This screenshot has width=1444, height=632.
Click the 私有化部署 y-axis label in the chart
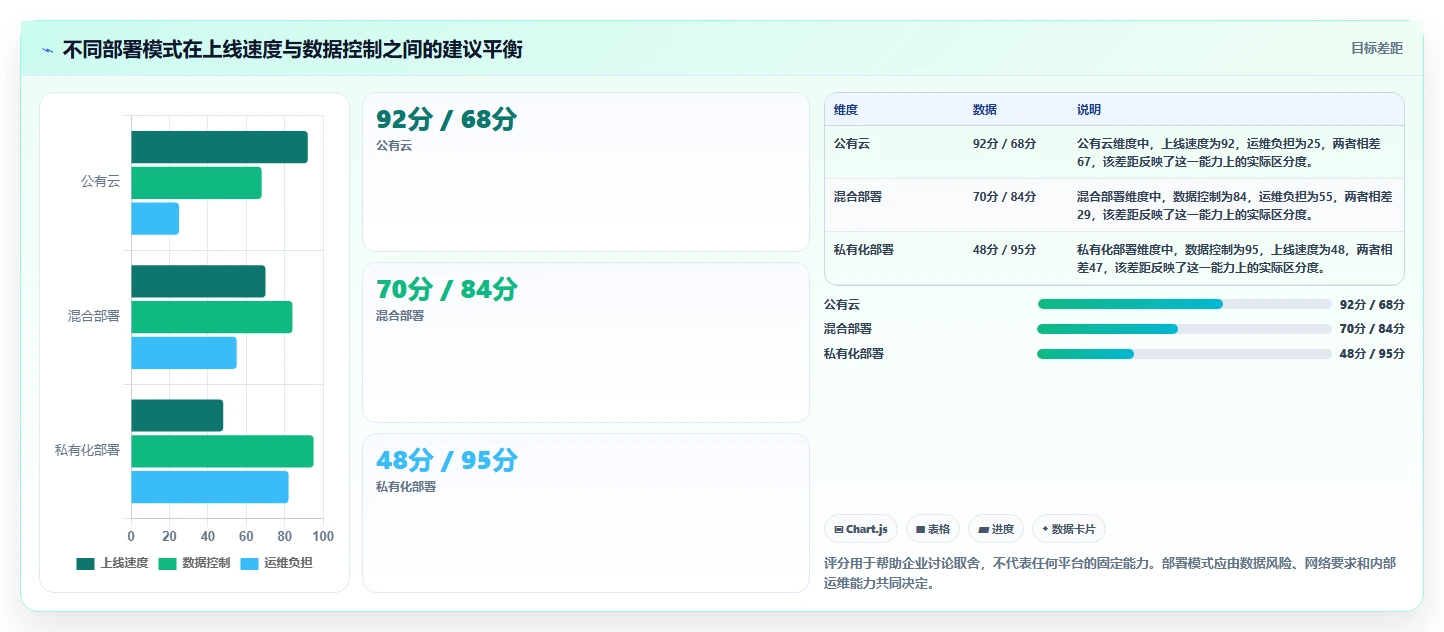pyautogui.click(x=87, y=450)
